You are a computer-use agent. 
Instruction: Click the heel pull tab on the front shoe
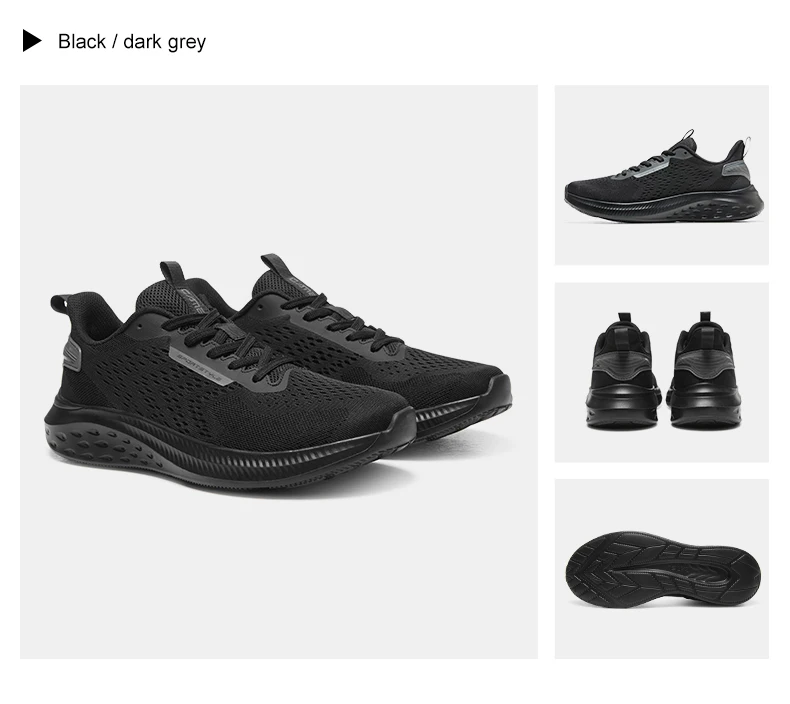[59, 303]
